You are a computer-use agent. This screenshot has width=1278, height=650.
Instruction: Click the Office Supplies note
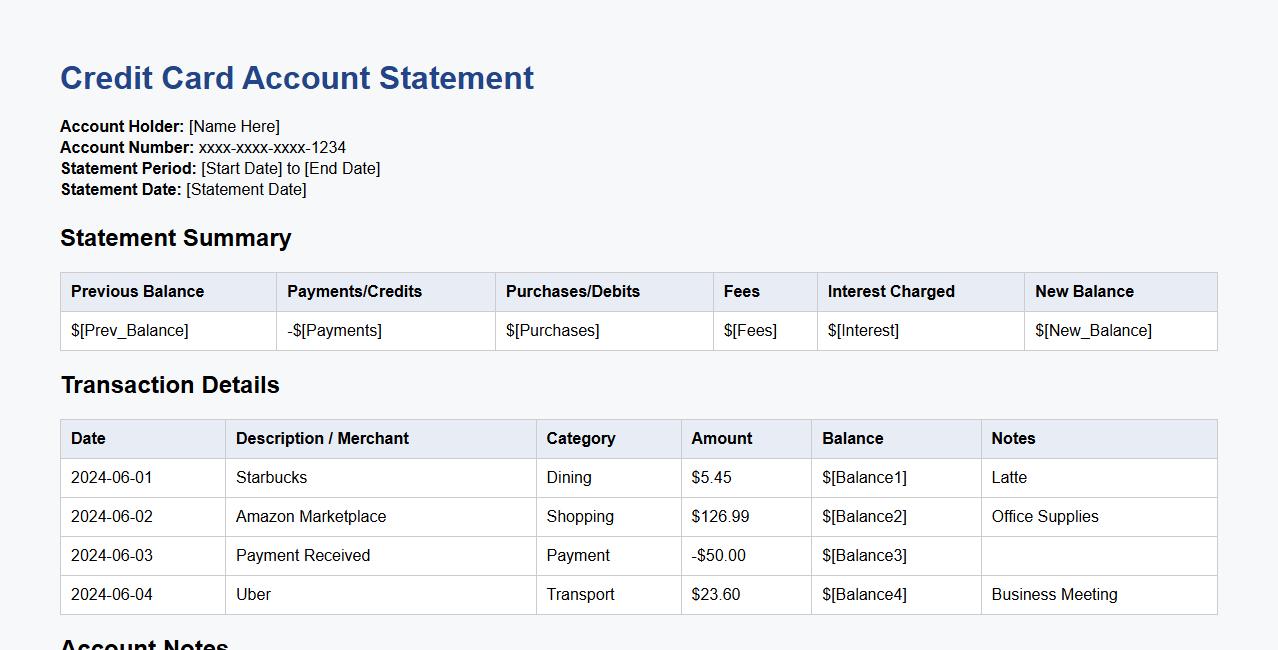pyautogui.click(x=1044, y=516)
